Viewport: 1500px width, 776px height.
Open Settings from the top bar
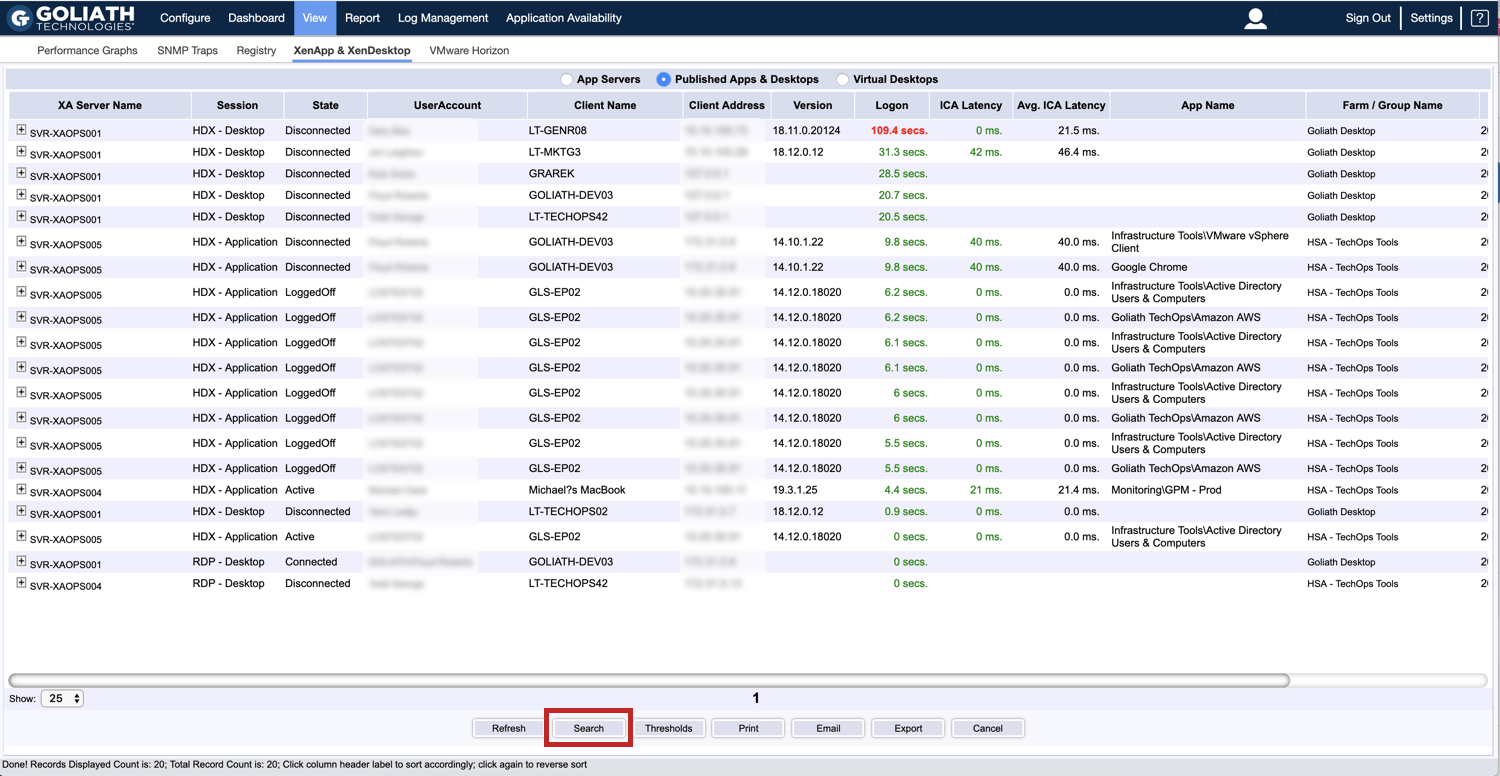[x=1431, y=17]
